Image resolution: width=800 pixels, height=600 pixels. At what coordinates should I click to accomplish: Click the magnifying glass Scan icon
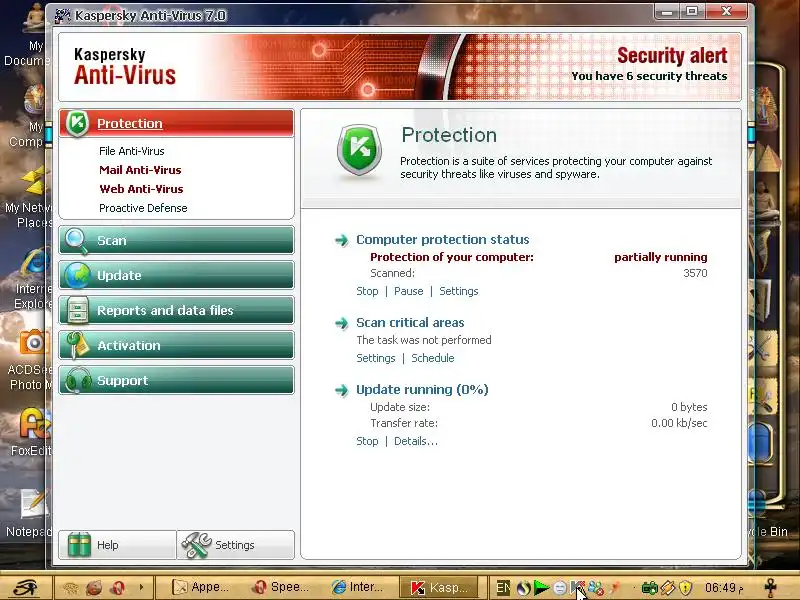pos(77,240)
